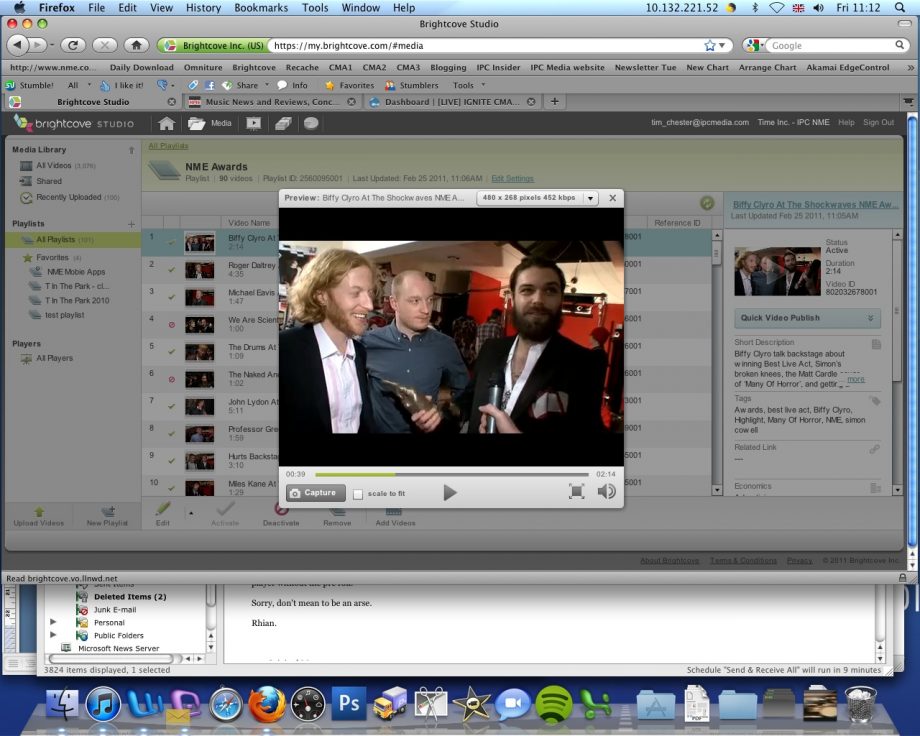Image resolution: width=920 pixels, height=736 pixels.
Task: Click the green refresh playlist icon
Action: (707, 204)
